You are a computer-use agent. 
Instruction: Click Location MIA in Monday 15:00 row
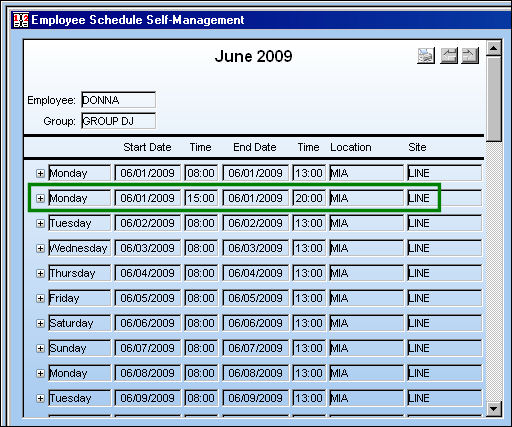pos(366,198)
